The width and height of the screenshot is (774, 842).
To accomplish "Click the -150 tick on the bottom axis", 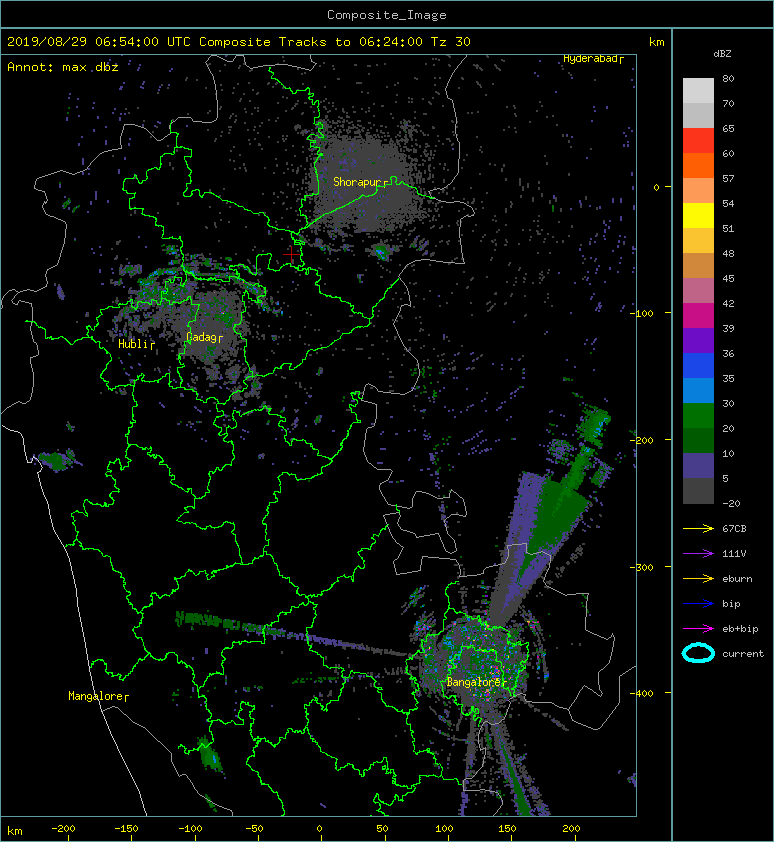I will [126, 829].
